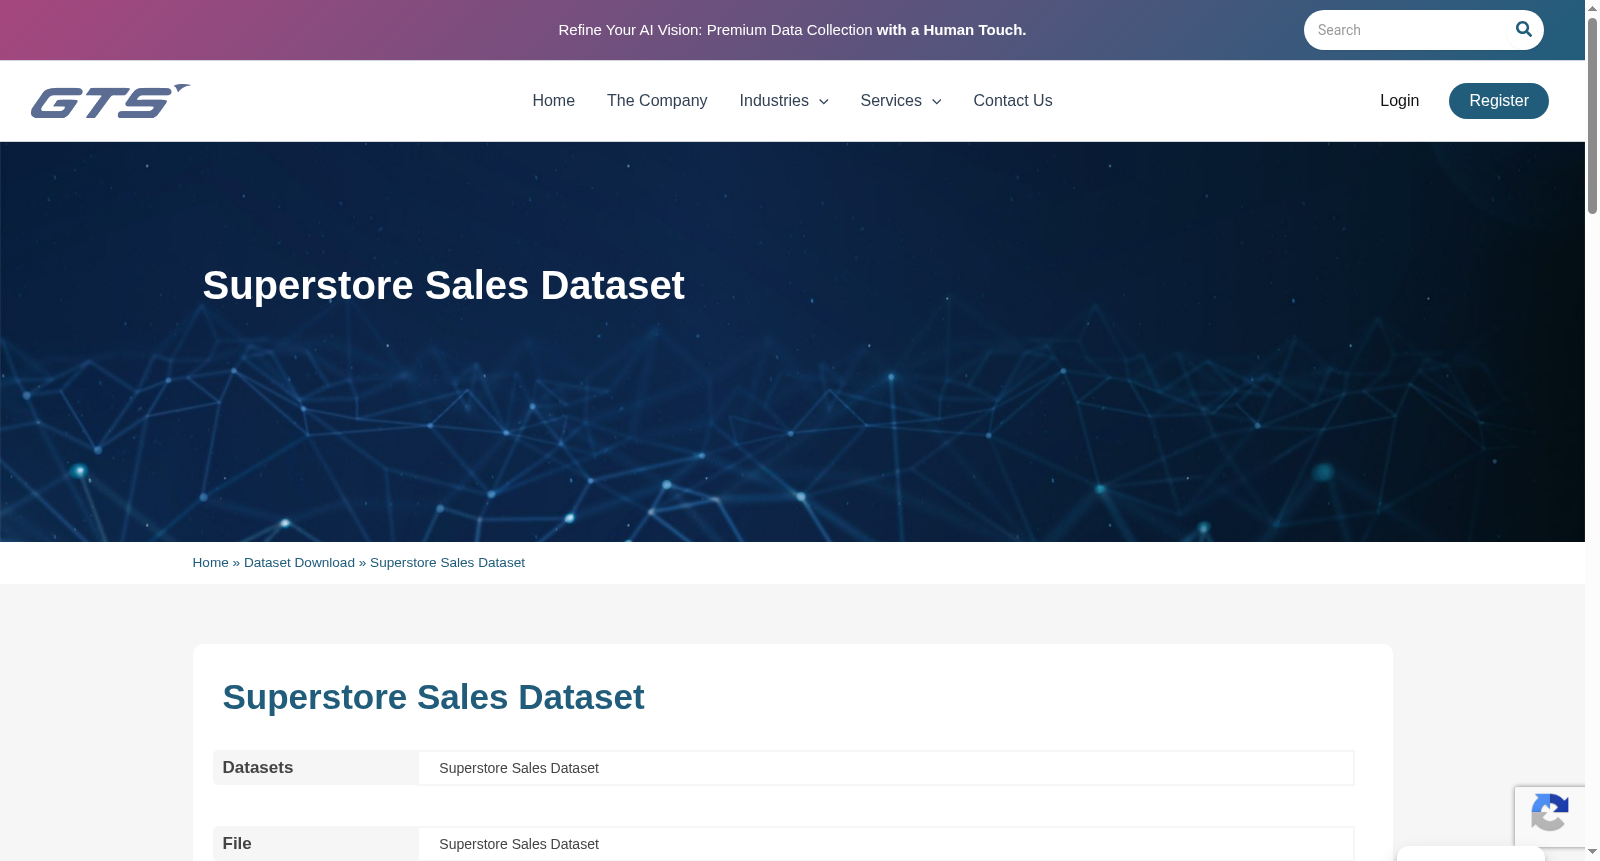Click the Register button
Screen dimensions: 1600x861
pyautogui.click(x=1498, y=101)
